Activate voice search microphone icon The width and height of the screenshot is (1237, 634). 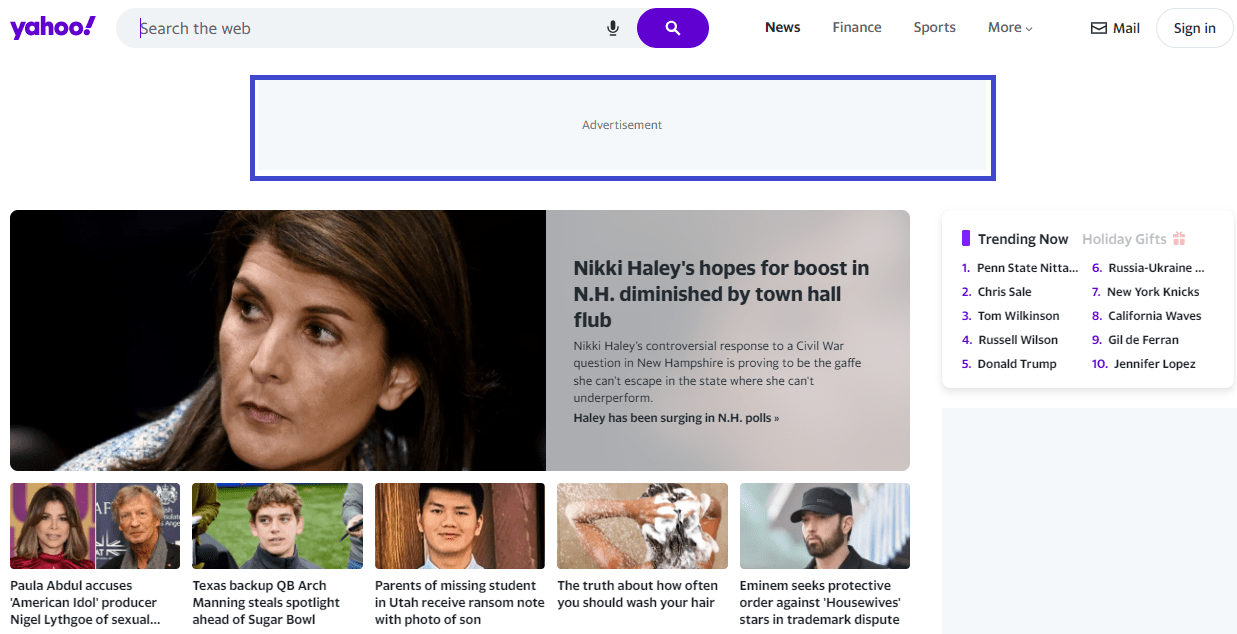pyautogui.click(x=613, y=28)
